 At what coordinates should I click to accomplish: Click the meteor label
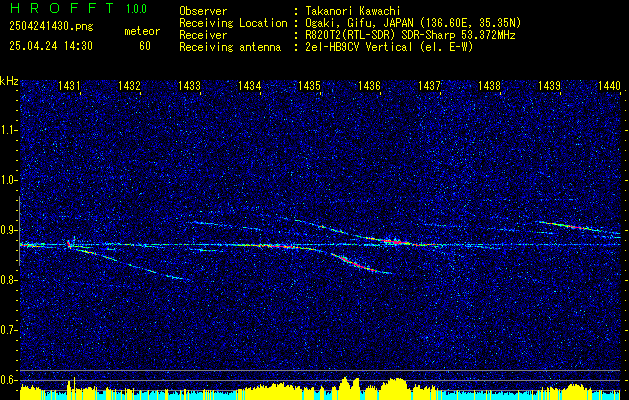pos(142,31)
